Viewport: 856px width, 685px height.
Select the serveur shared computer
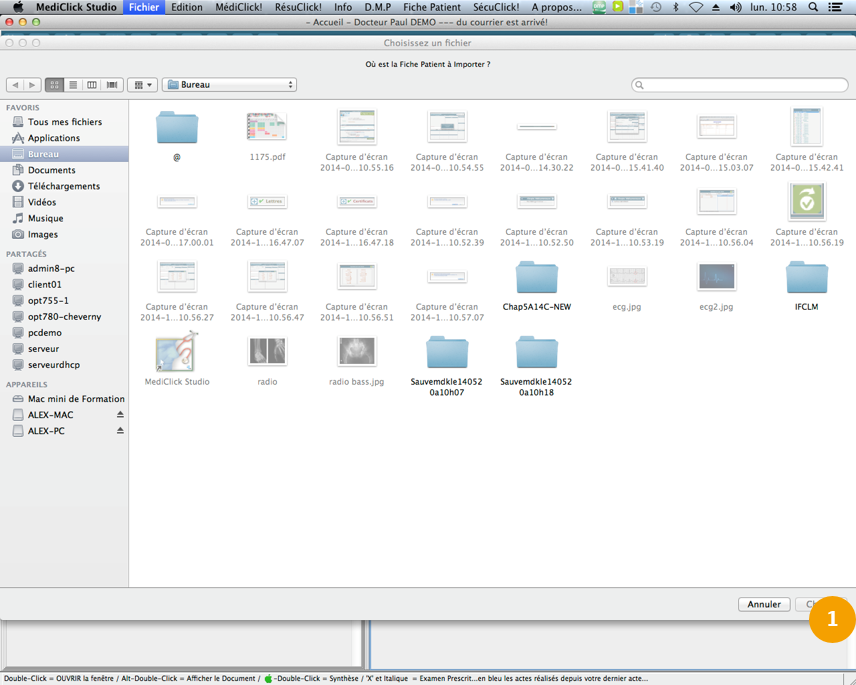pyautogui.click(x=43, y=349)
